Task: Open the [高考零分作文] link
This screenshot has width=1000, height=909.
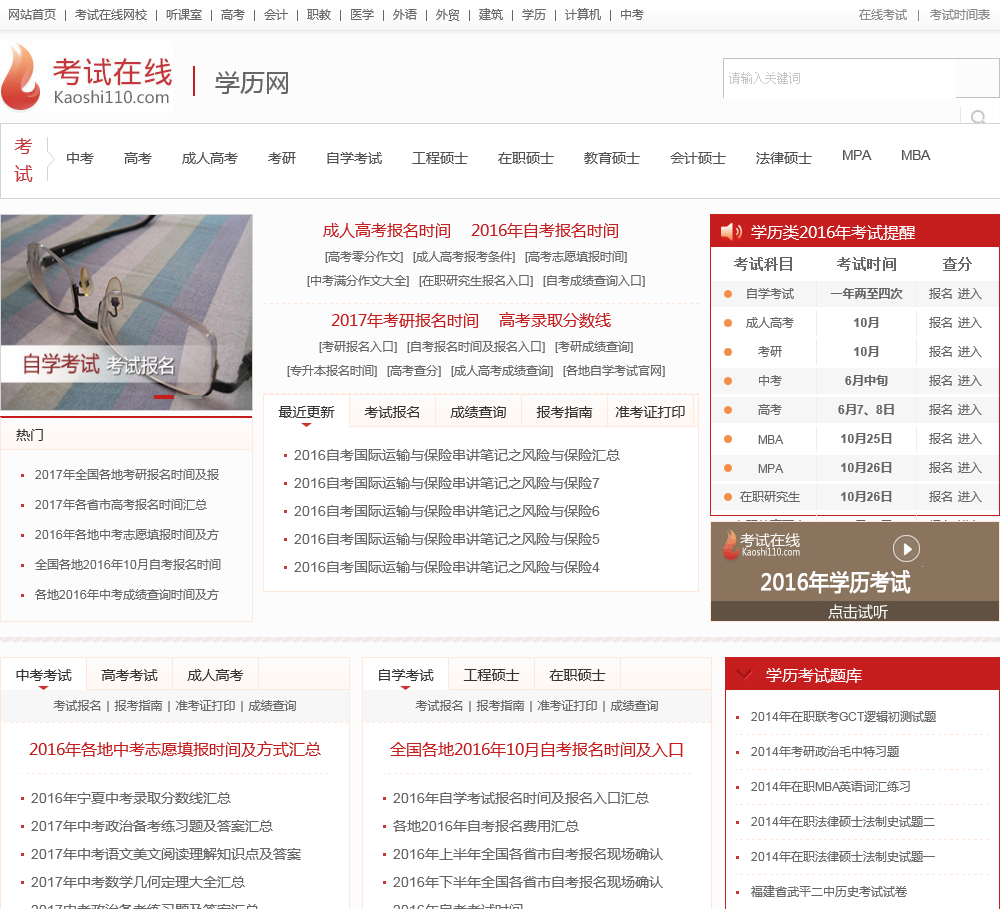Action: pos(364,257)
